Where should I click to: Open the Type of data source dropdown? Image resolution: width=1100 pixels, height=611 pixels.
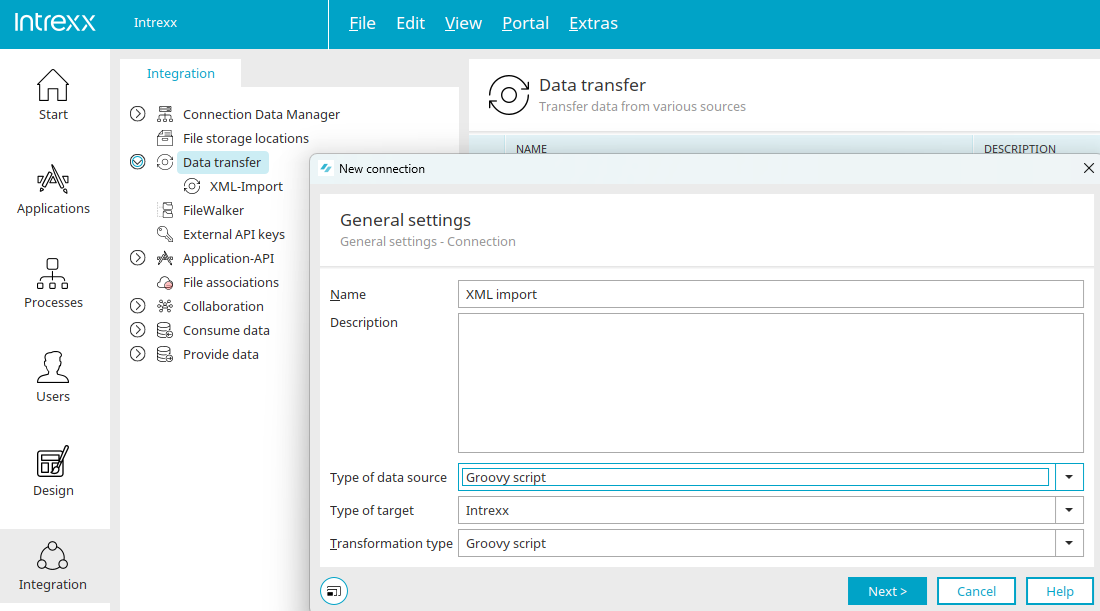click(1069, 477)
